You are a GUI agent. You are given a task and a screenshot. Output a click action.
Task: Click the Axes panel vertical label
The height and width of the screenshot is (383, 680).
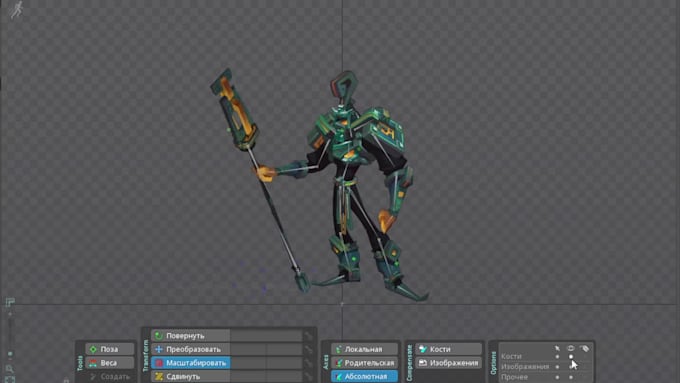326,363
